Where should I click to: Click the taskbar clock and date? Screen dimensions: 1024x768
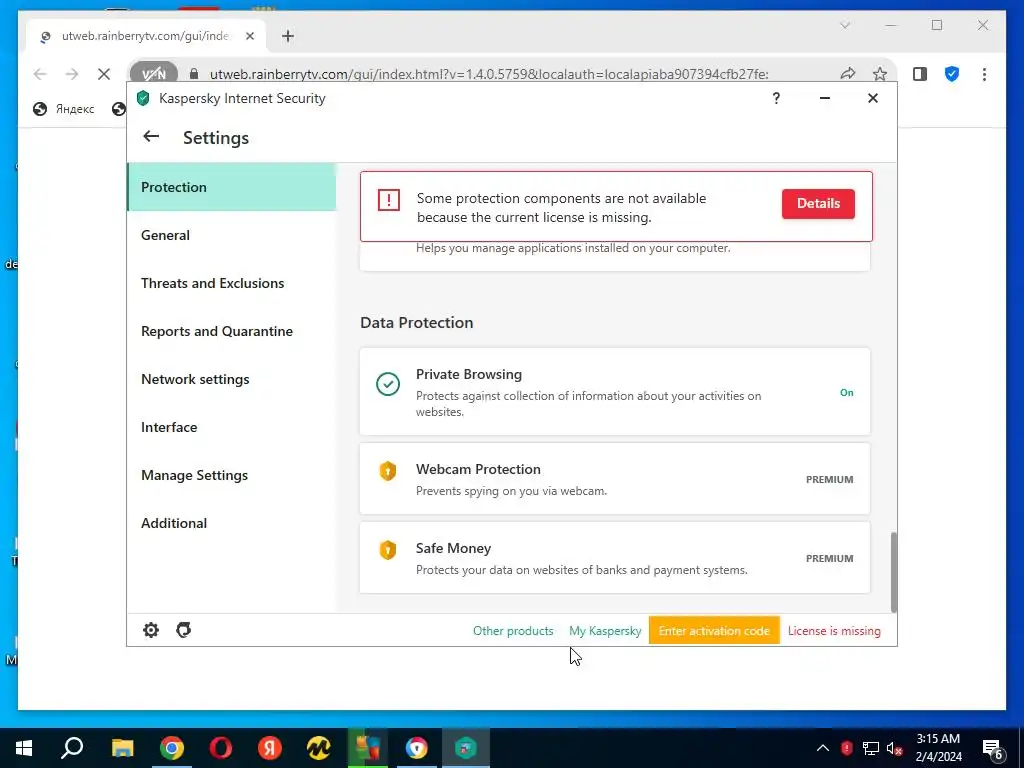(x=938, y=748)
